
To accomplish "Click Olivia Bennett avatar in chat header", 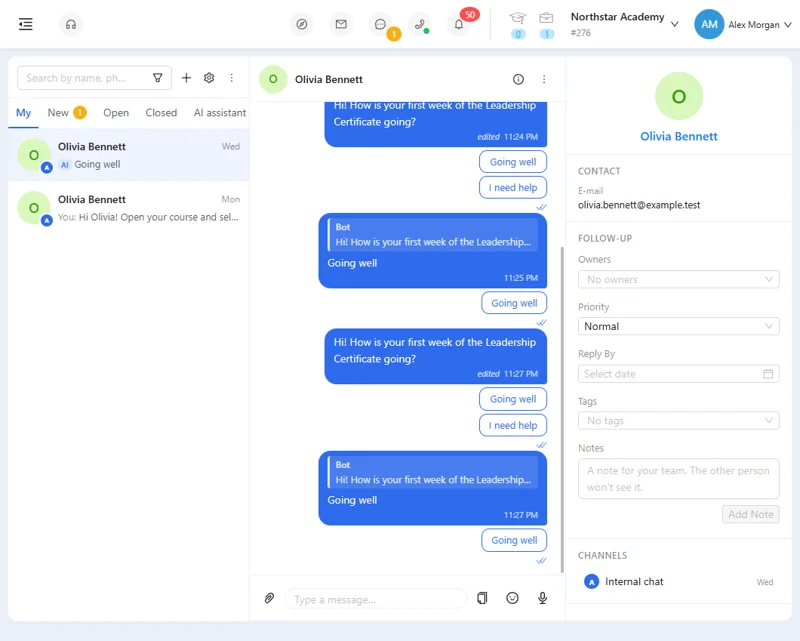I will click(273, 79).
